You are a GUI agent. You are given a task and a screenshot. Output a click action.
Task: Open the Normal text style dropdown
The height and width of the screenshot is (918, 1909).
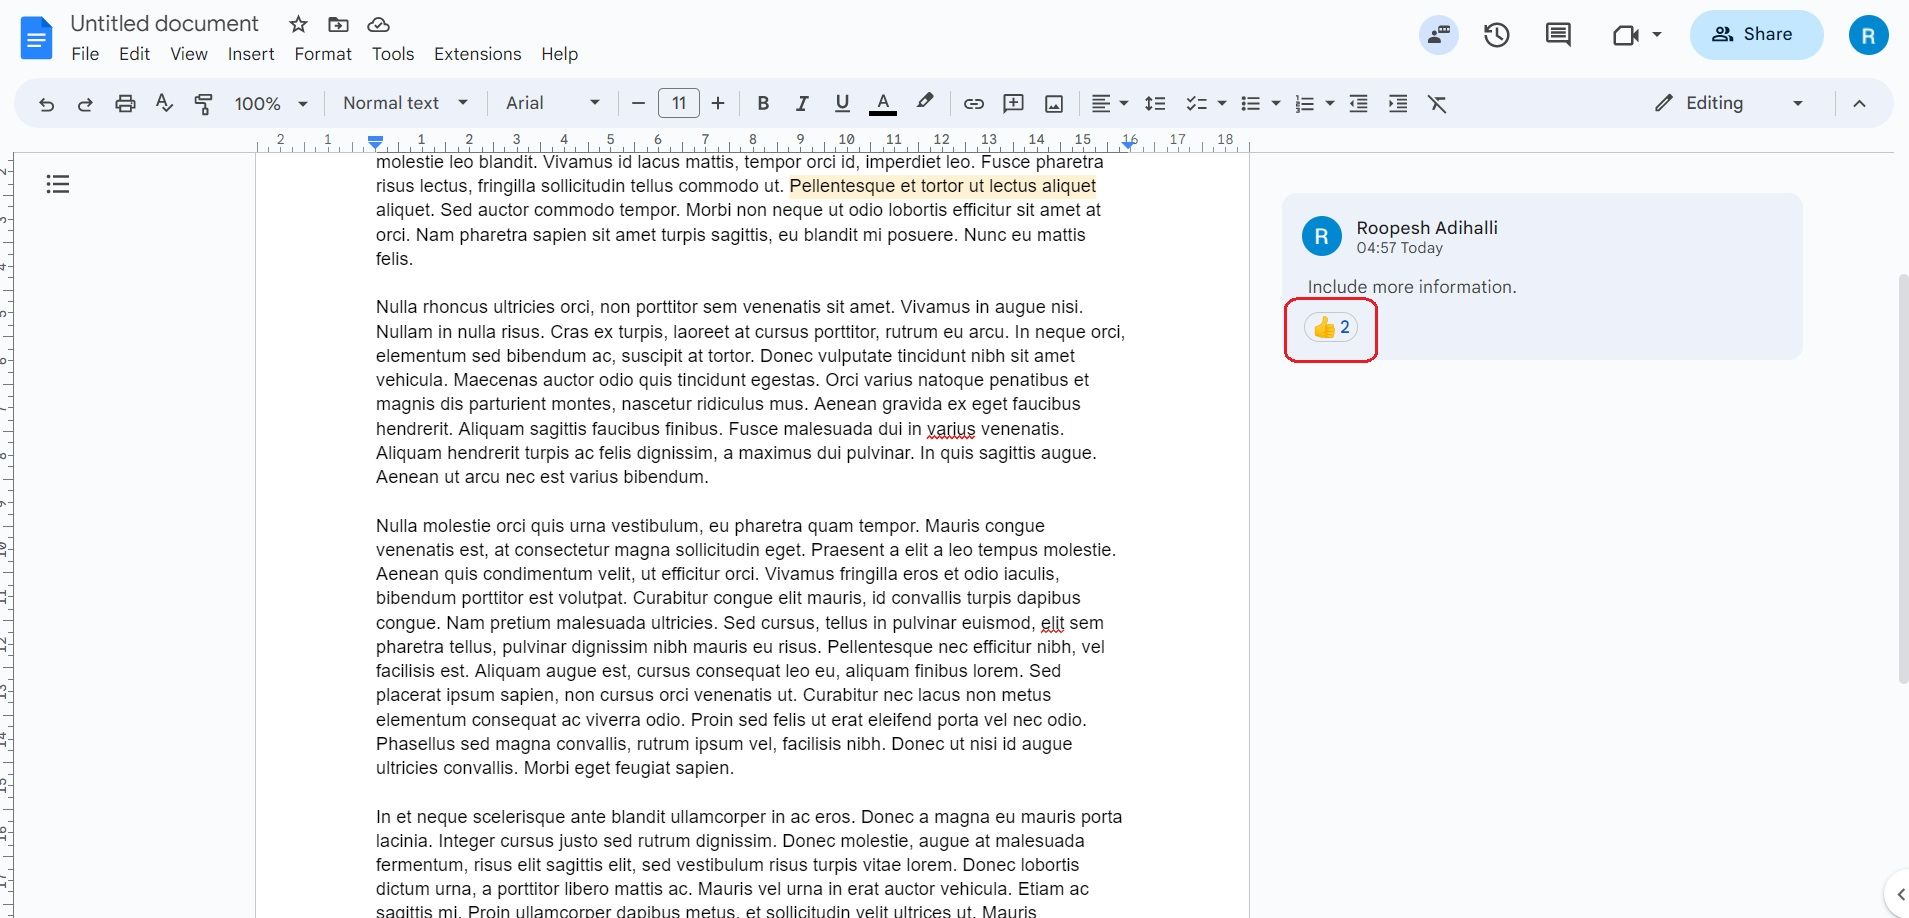point(405,103)
